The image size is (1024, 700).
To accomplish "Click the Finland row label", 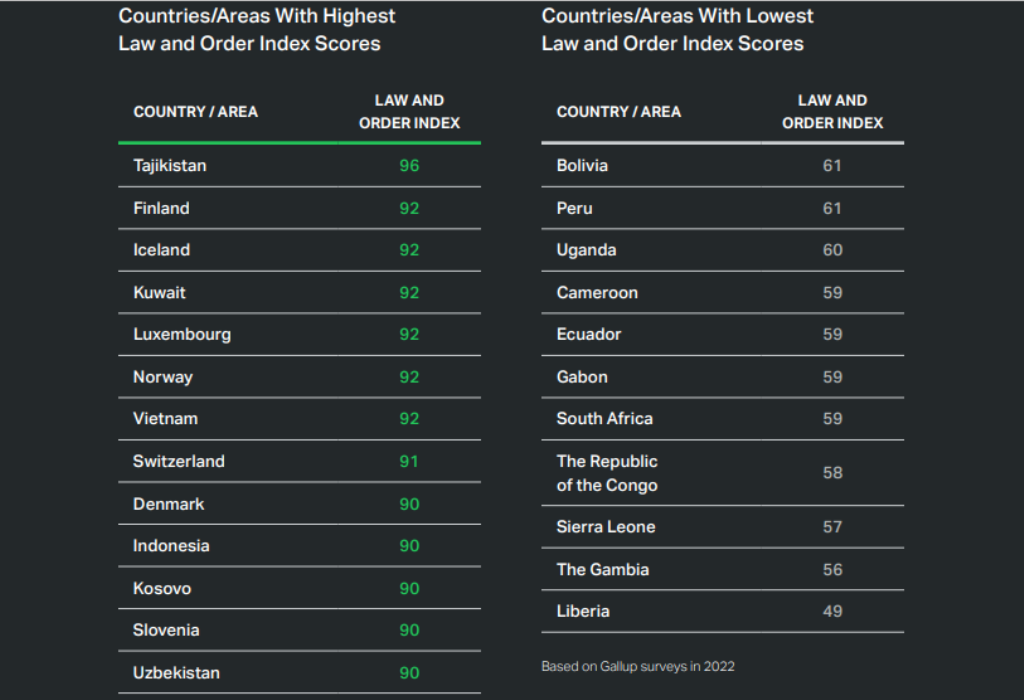I will [161, 208].
